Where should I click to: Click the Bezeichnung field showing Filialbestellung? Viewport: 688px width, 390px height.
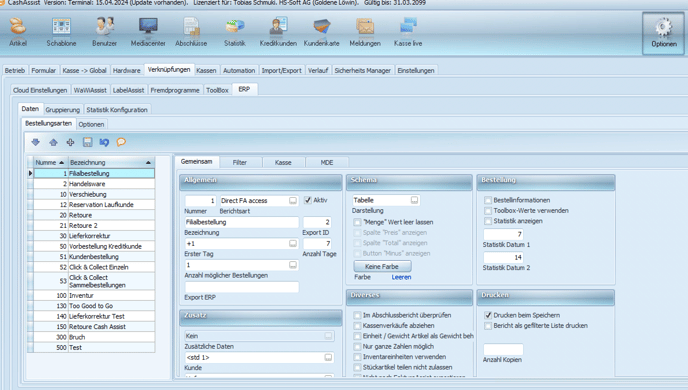coord(241,222)
